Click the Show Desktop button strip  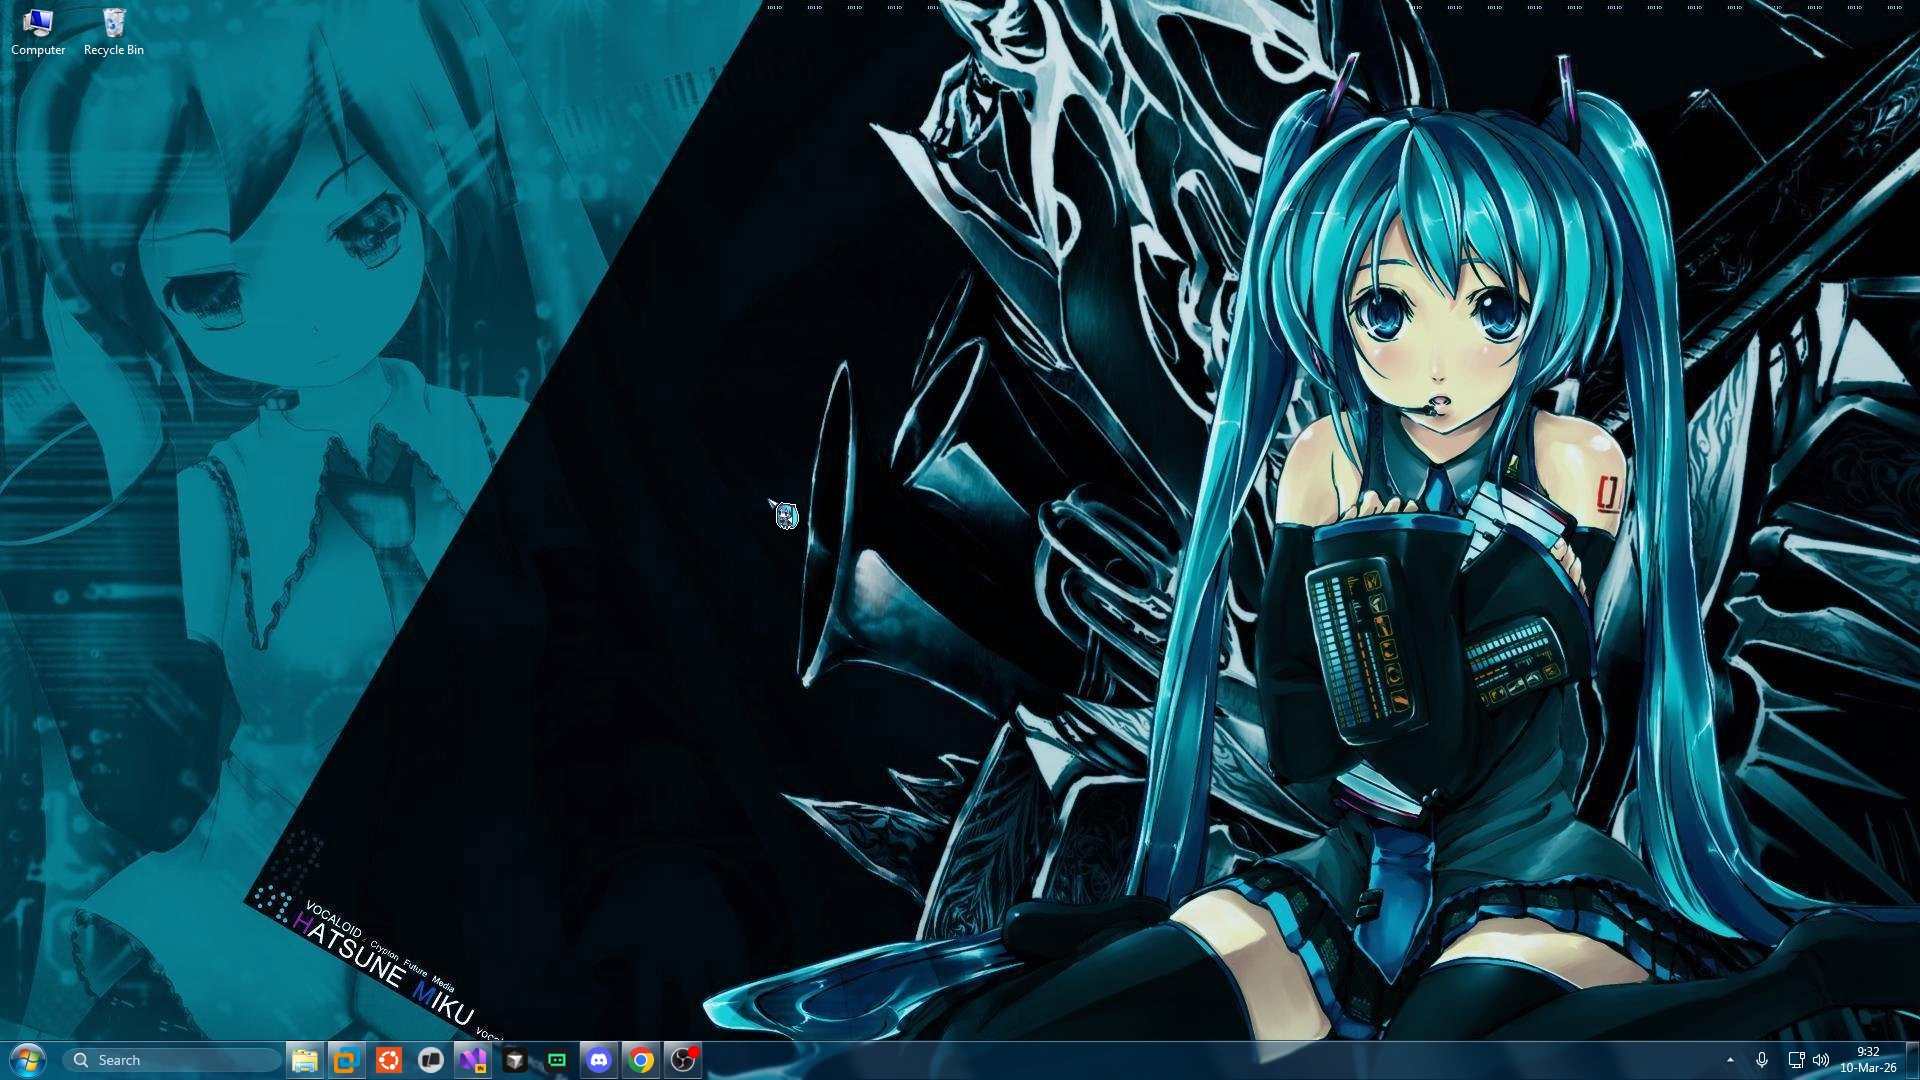tap(1911, 1060)
